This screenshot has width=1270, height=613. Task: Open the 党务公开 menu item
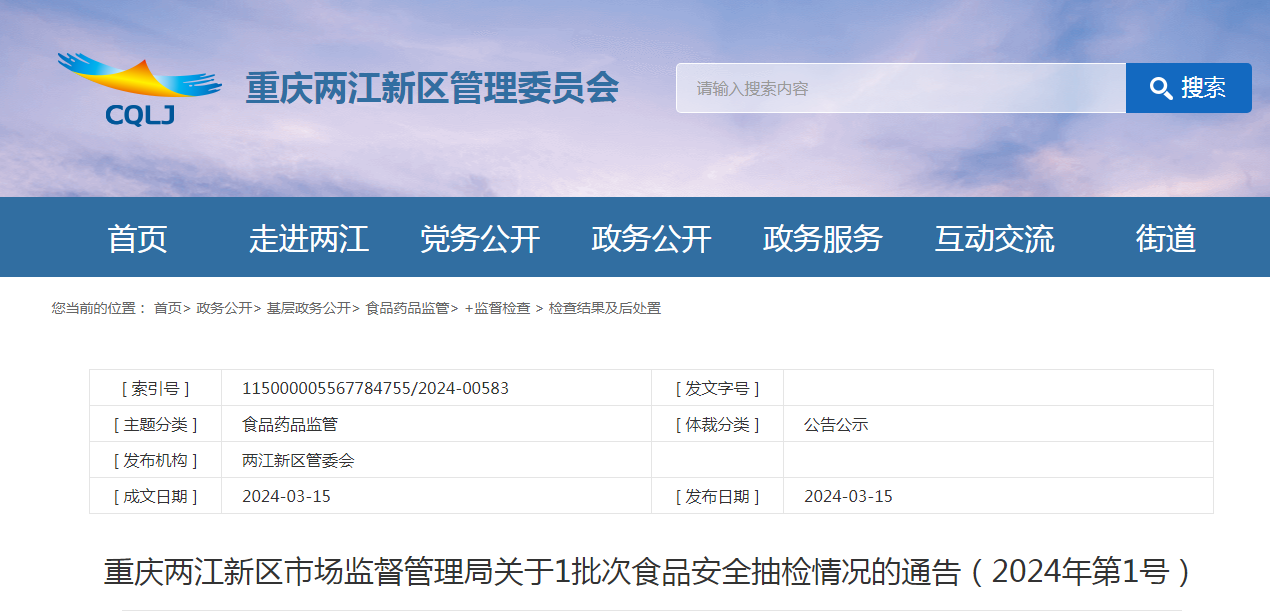(x=480, y=238)
